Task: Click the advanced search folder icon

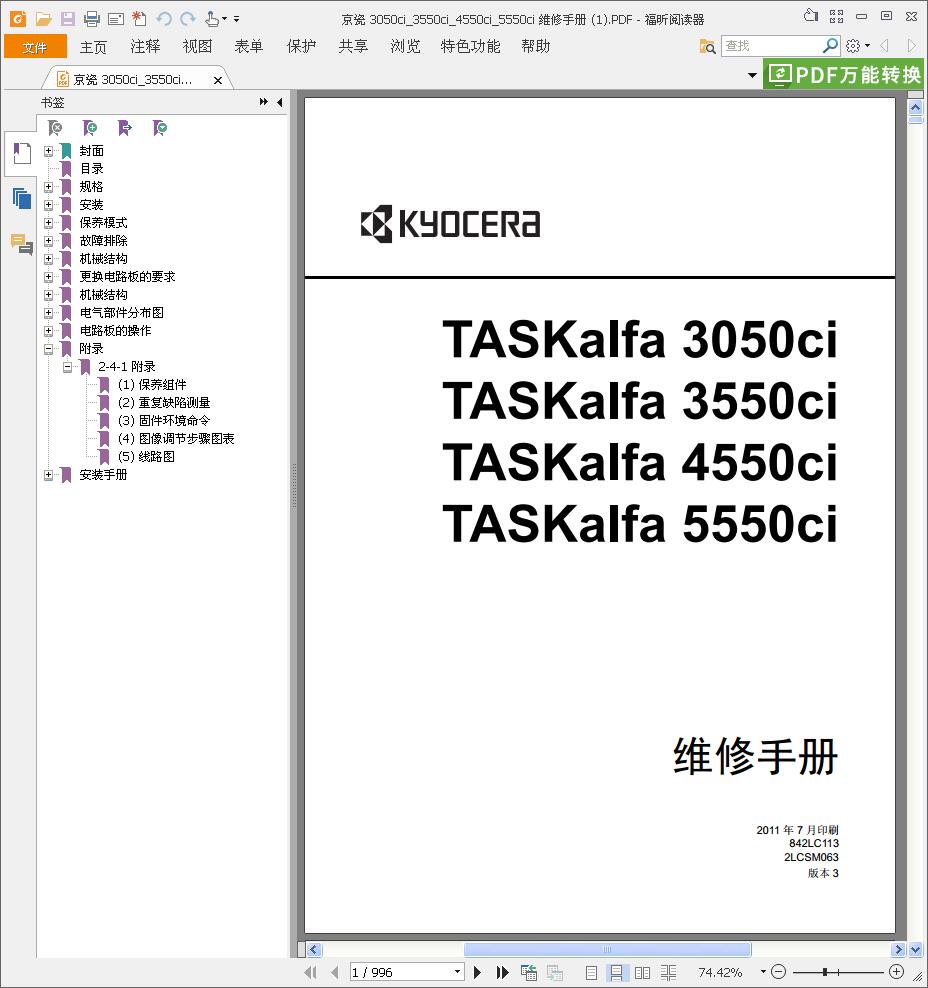Action: pos(707,46)
